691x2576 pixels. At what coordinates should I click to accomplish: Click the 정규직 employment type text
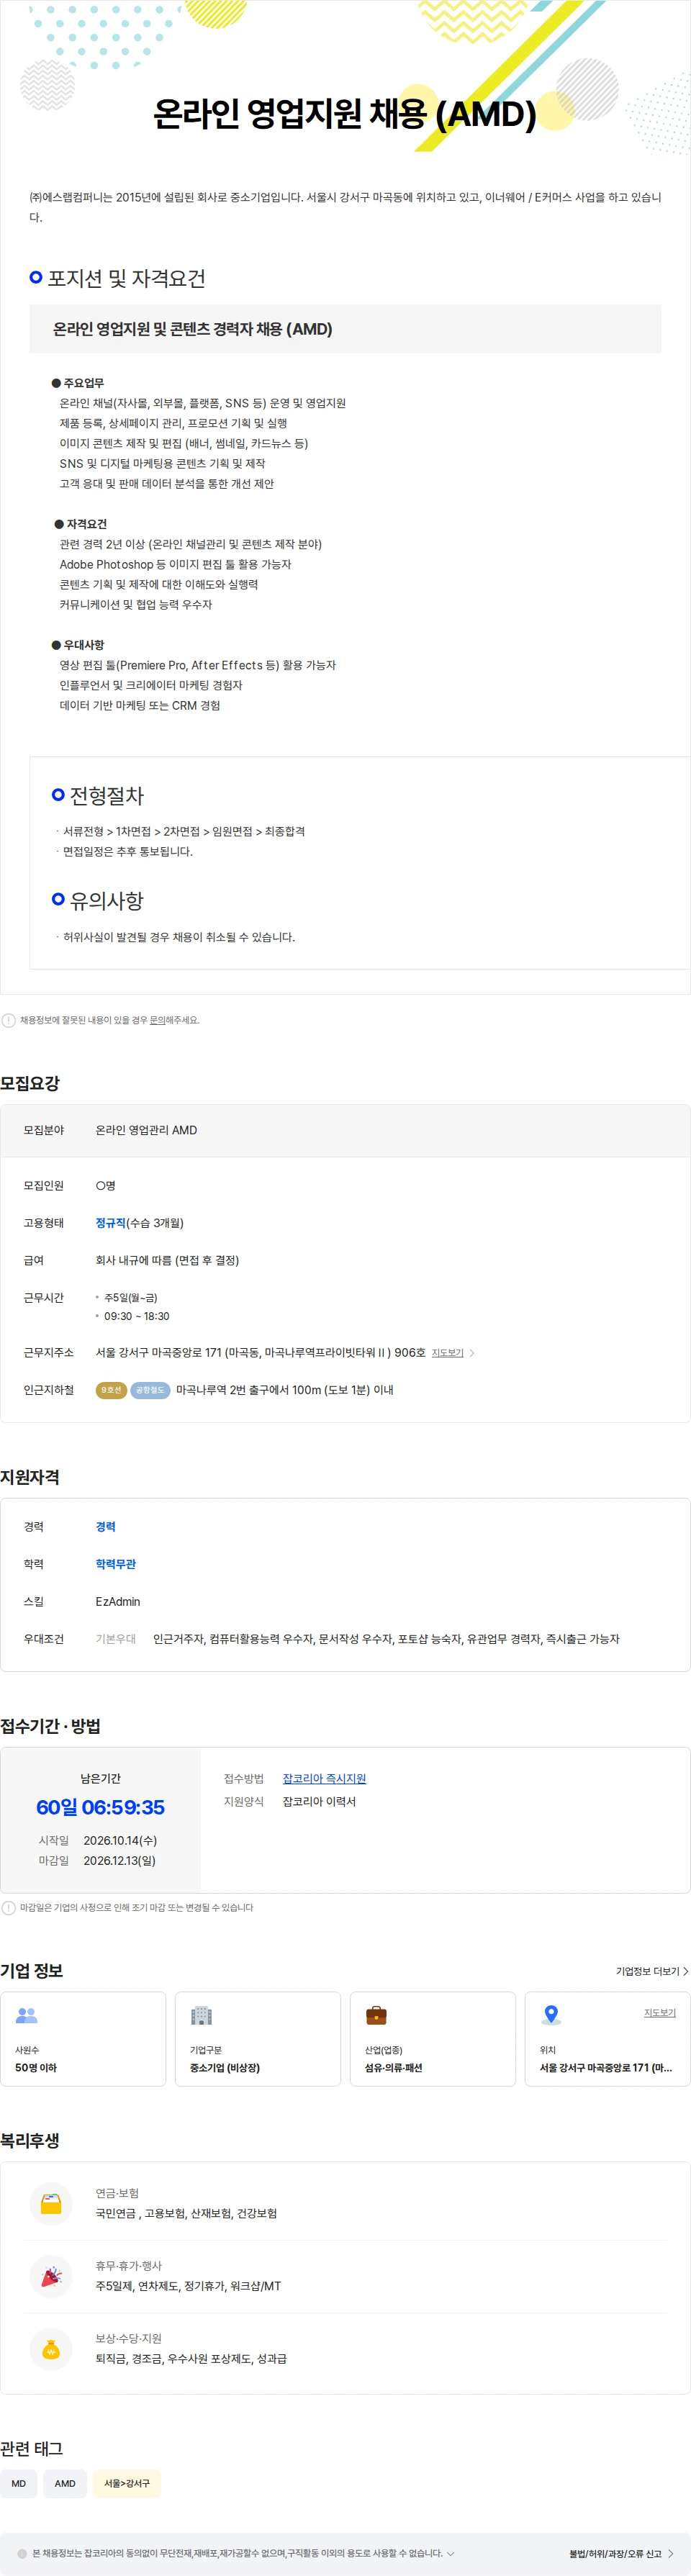pos(111,1223)
